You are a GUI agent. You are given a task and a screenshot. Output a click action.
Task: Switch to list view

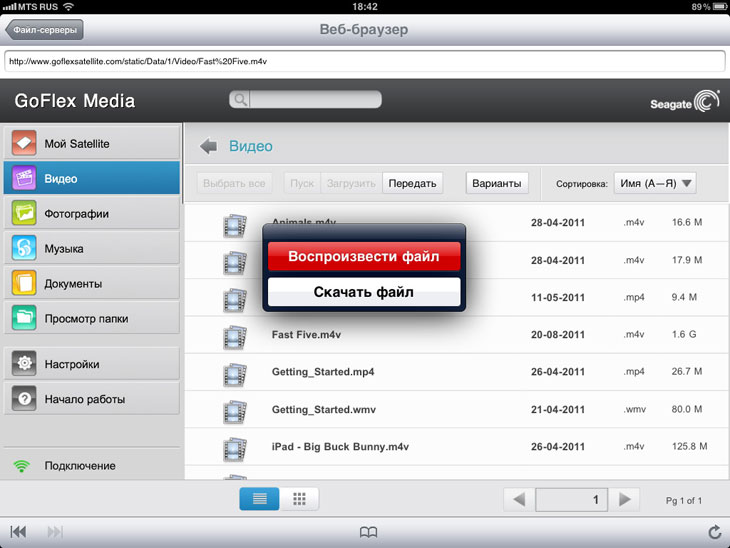(259, 499)
